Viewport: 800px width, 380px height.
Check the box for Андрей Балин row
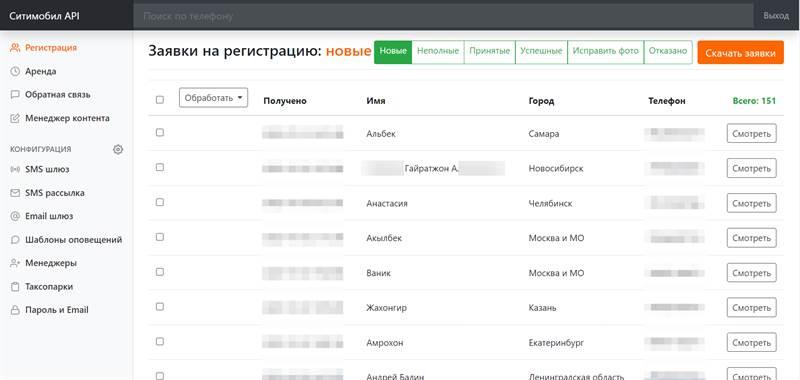click(x=160, y=376)
